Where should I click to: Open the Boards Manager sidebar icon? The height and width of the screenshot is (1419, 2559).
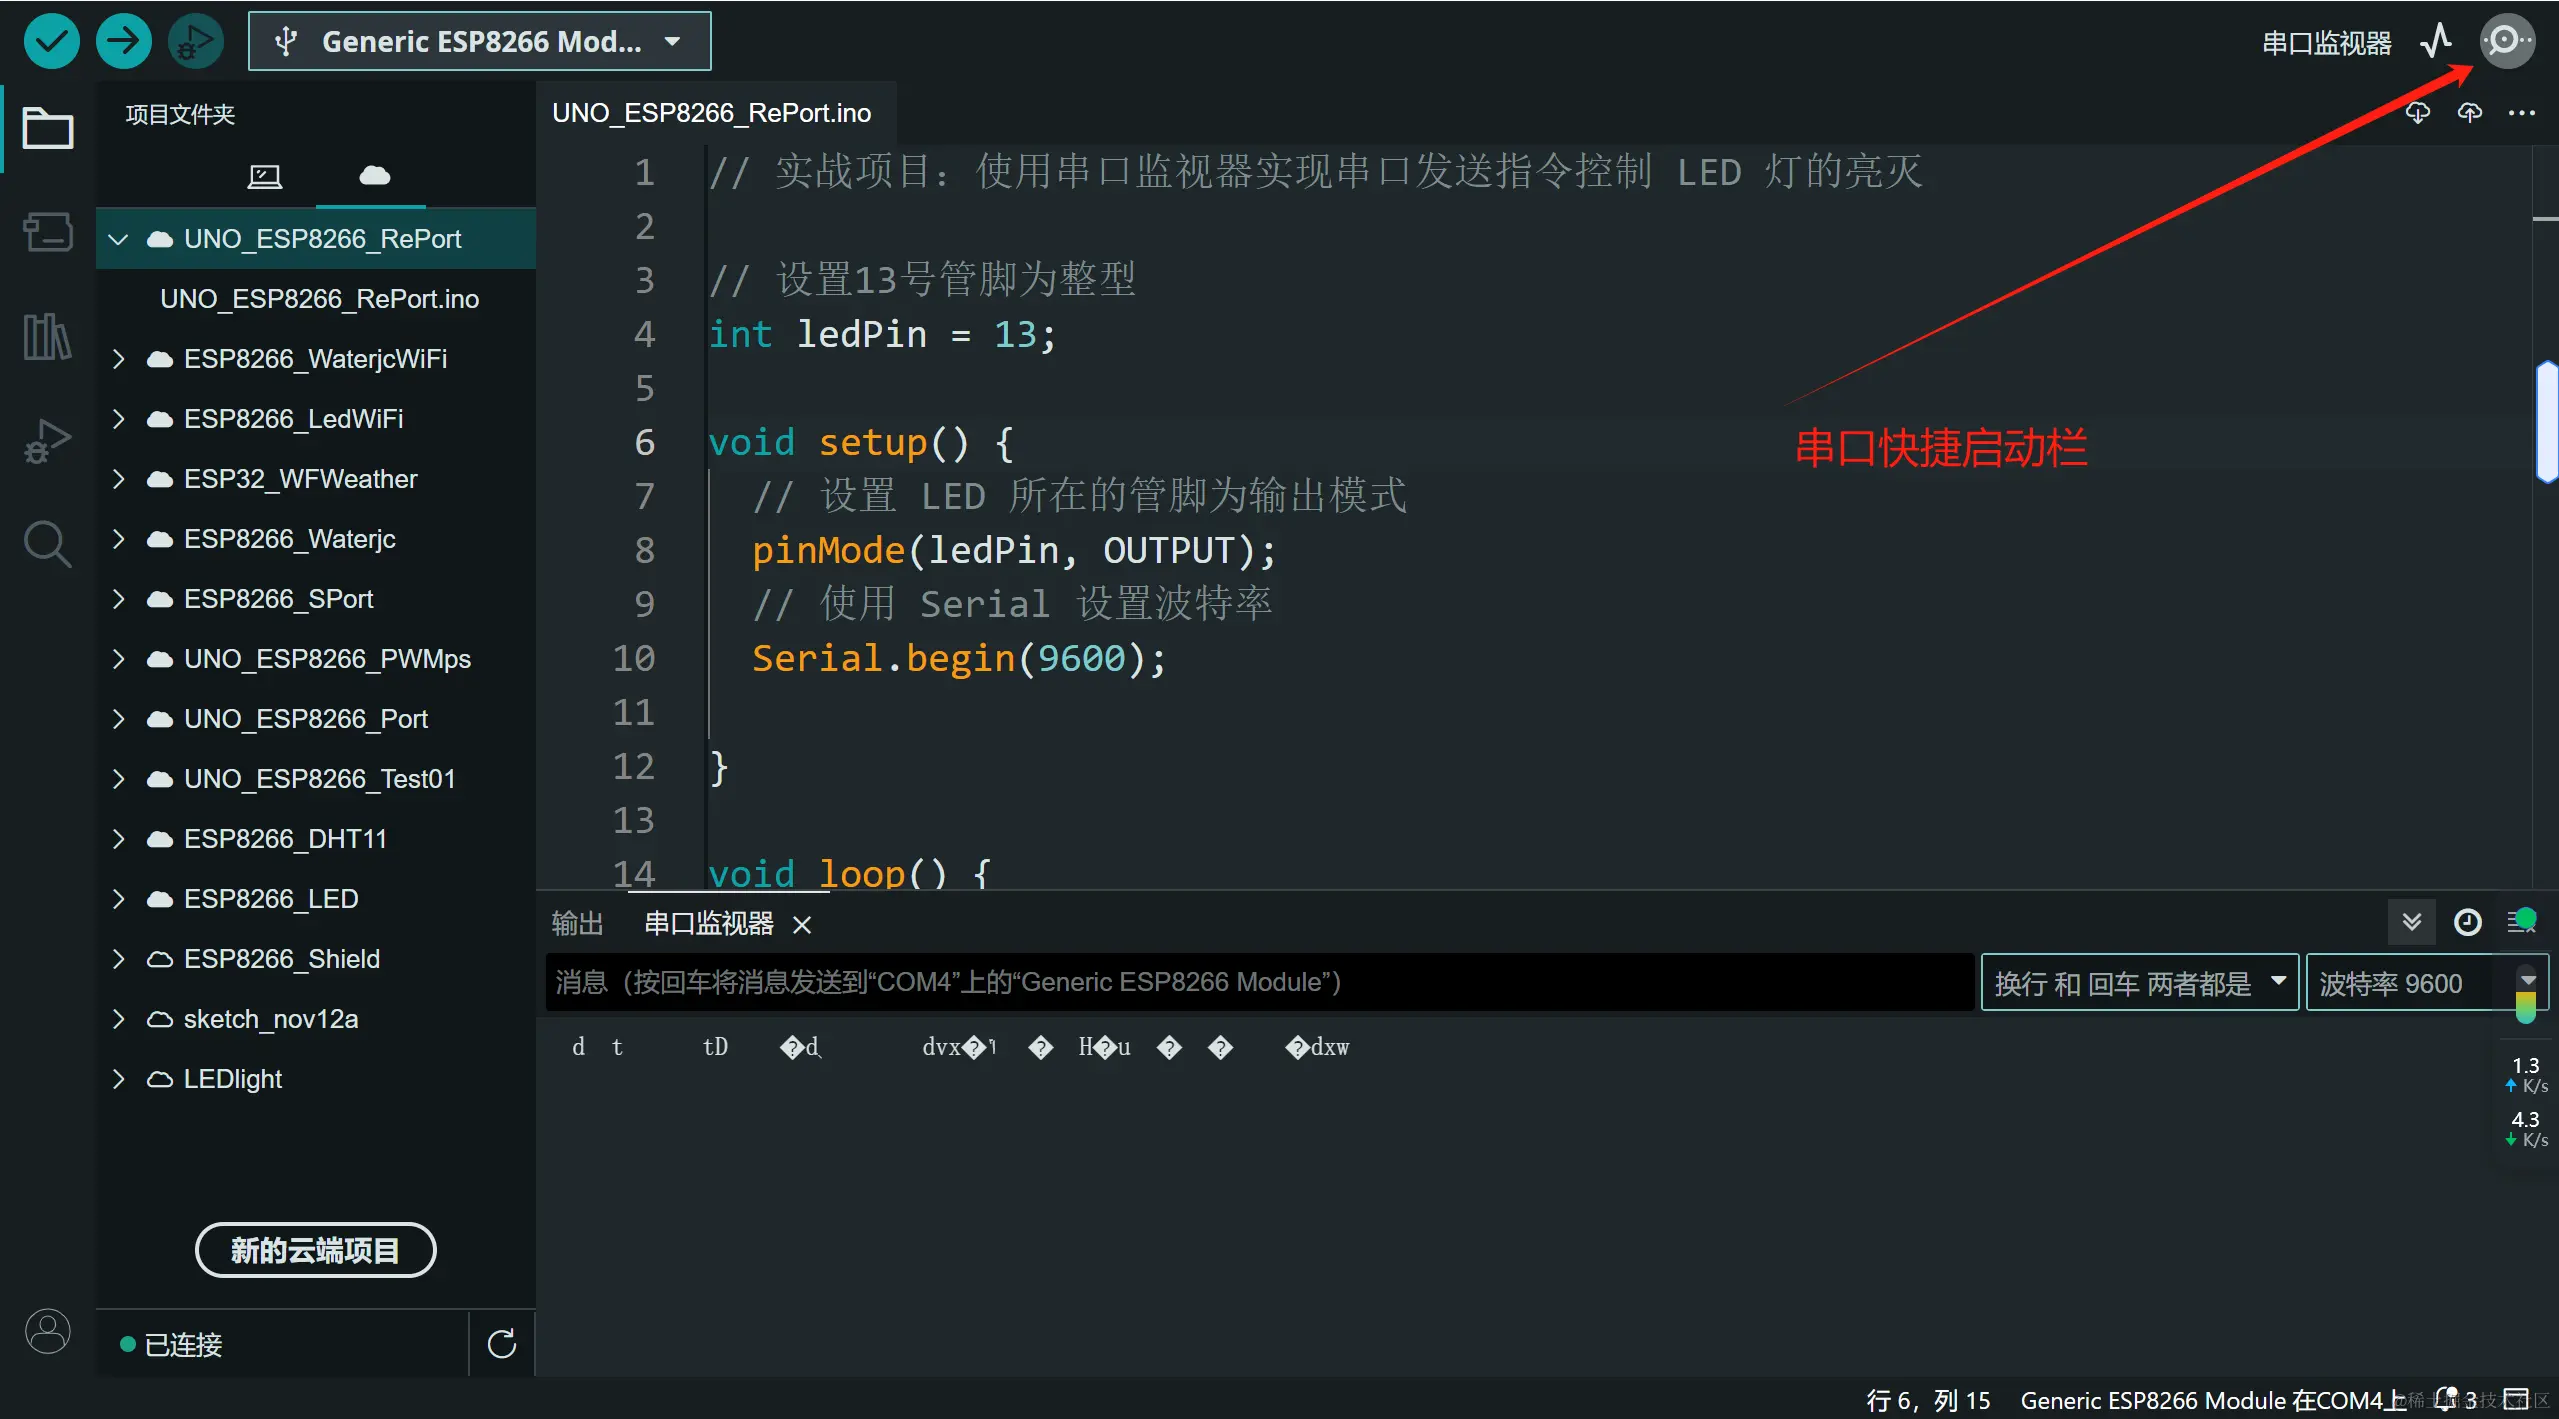[x=47, y=232]
